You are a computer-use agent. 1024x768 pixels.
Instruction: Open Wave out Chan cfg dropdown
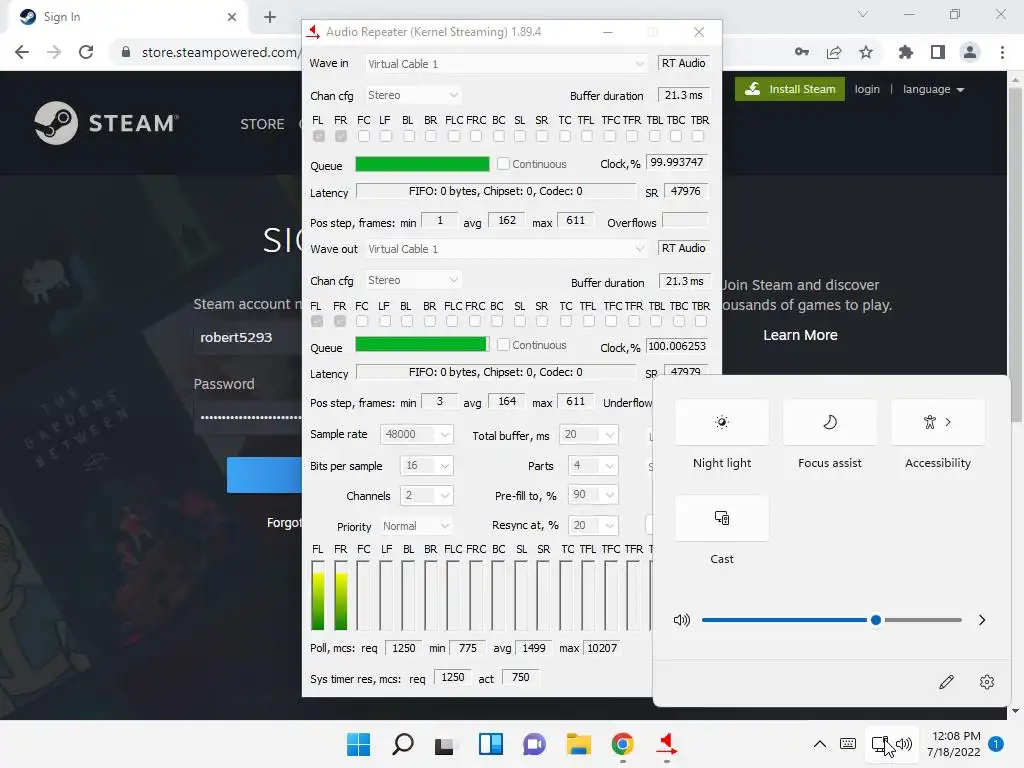[413, 280]
